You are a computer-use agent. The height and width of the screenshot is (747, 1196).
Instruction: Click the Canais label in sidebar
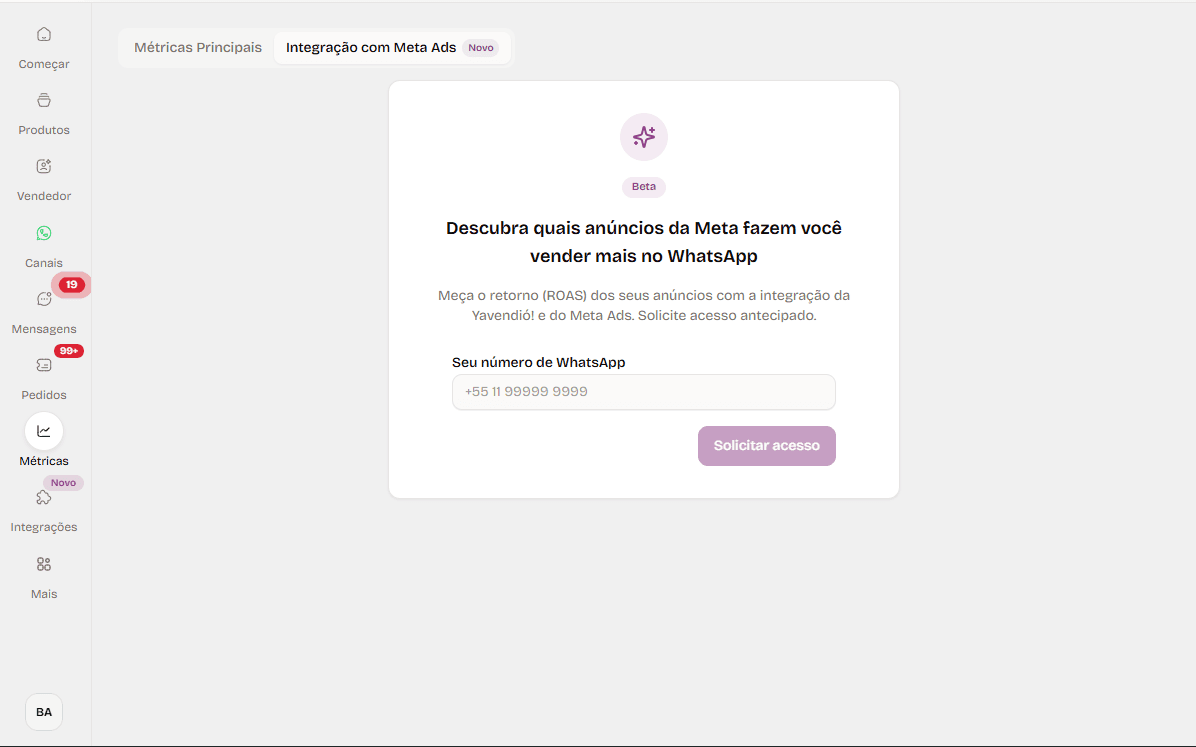click(x=43, y=262)
